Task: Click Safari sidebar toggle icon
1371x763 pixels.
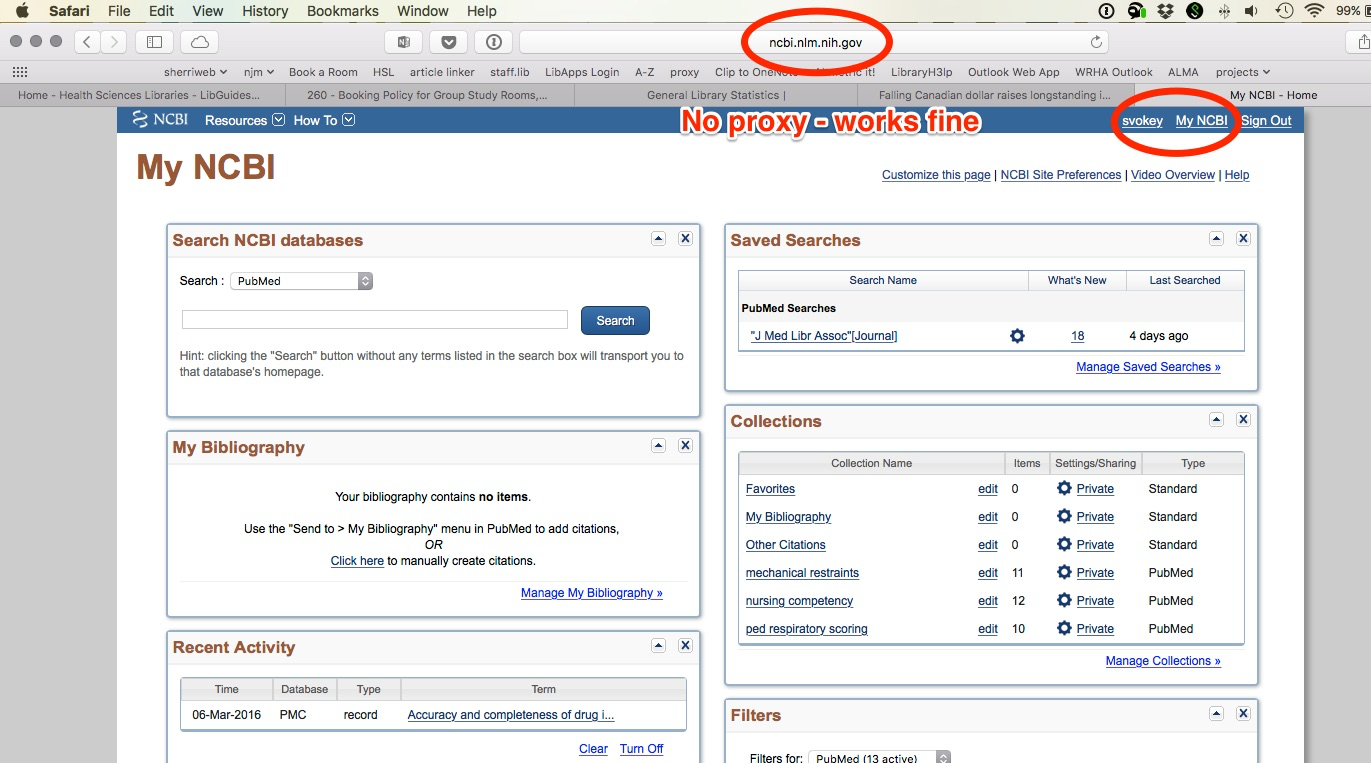Action: 154,42
